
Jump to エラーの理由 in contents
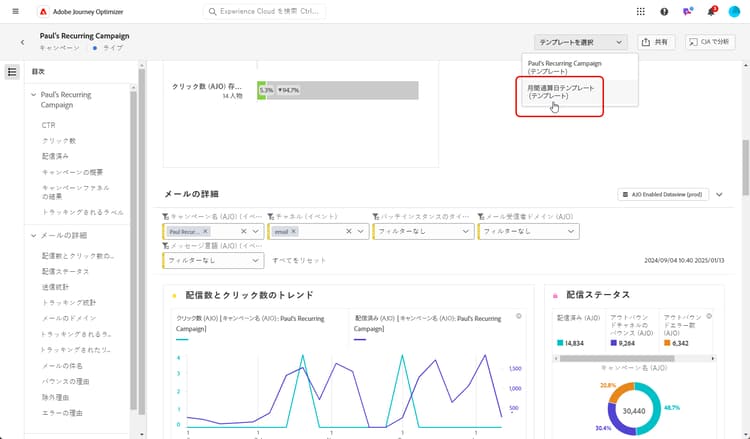(62, 413)
